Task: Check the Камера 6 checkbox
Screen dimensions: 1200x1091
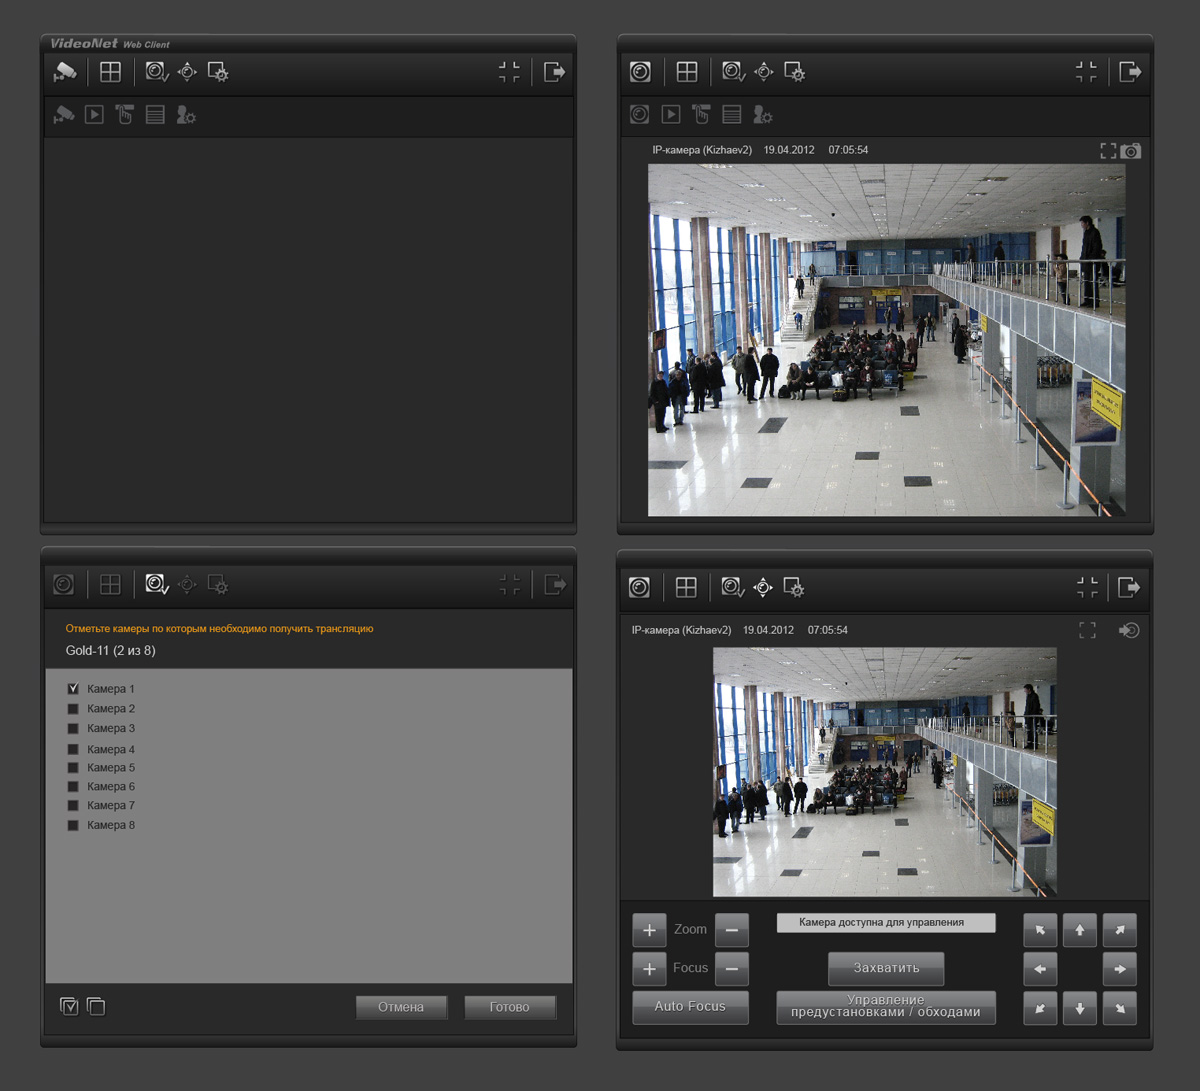Action: tap(73, 787)
